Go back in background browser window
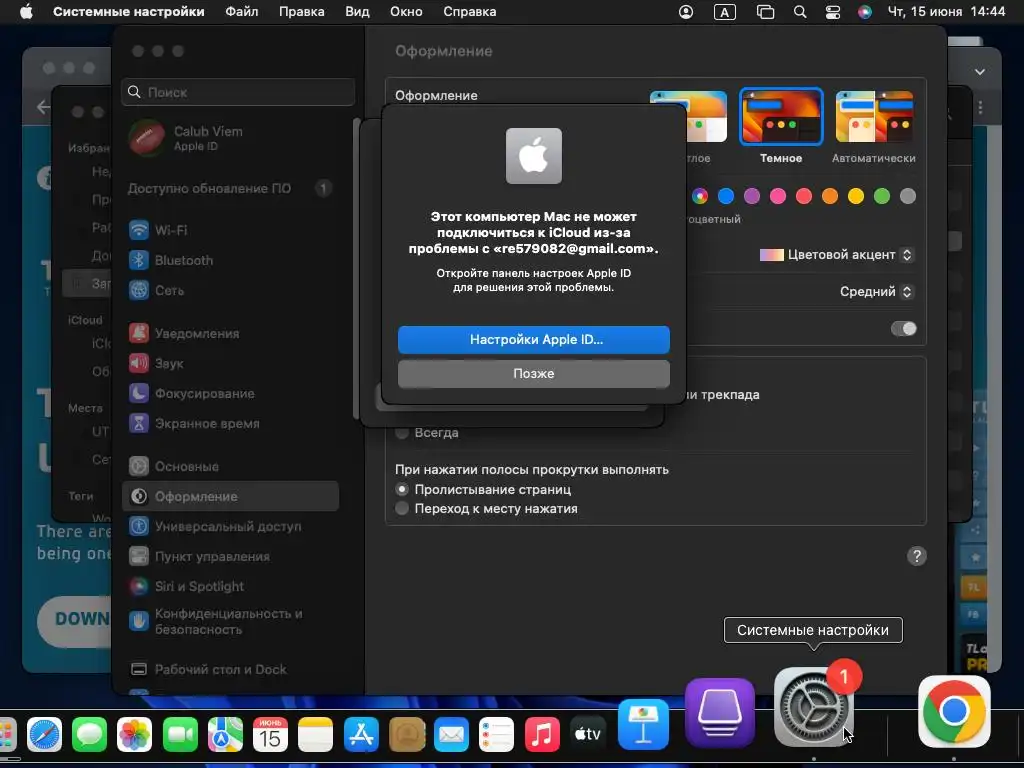Image resolution: width=1024 pixels, height=768 pixels. point(44,106)
